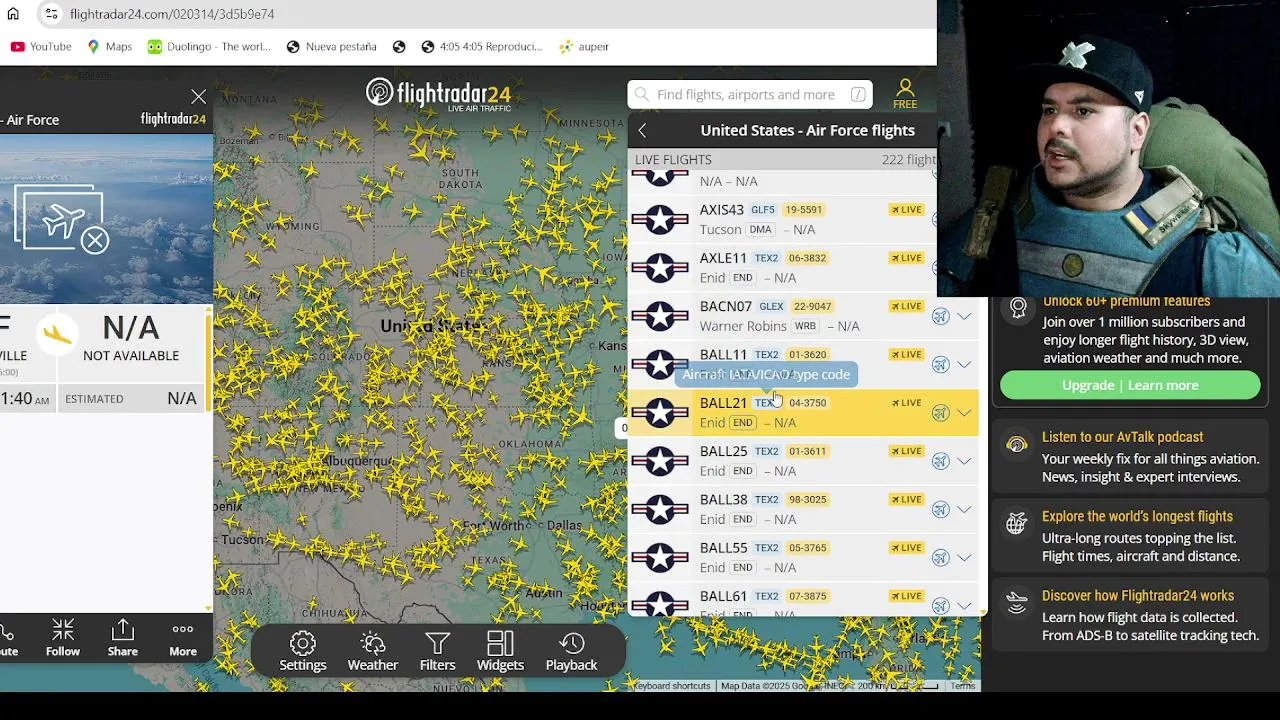
Task: Show BALL55 on map icon
Action: [x=940, y=557]
